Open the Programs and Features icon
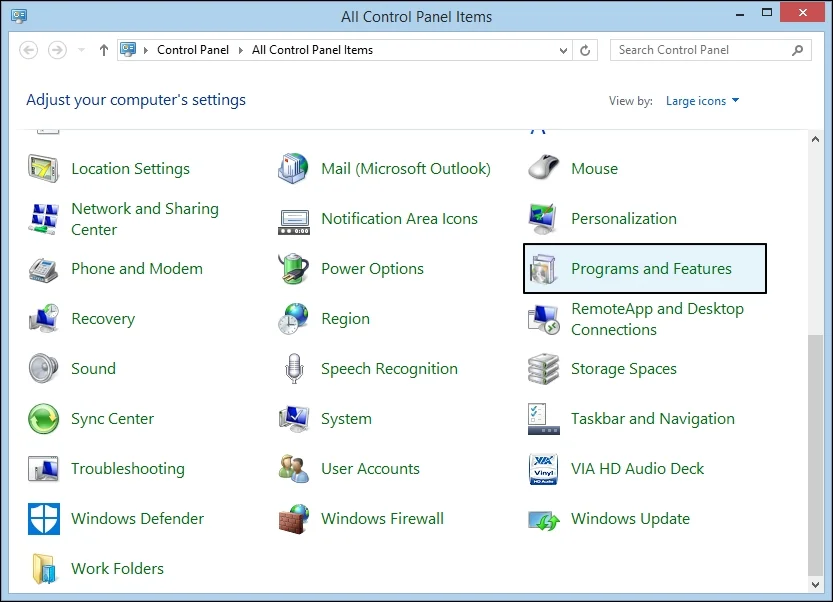This screenshot has height=602, width=833. tap(543, 269)
